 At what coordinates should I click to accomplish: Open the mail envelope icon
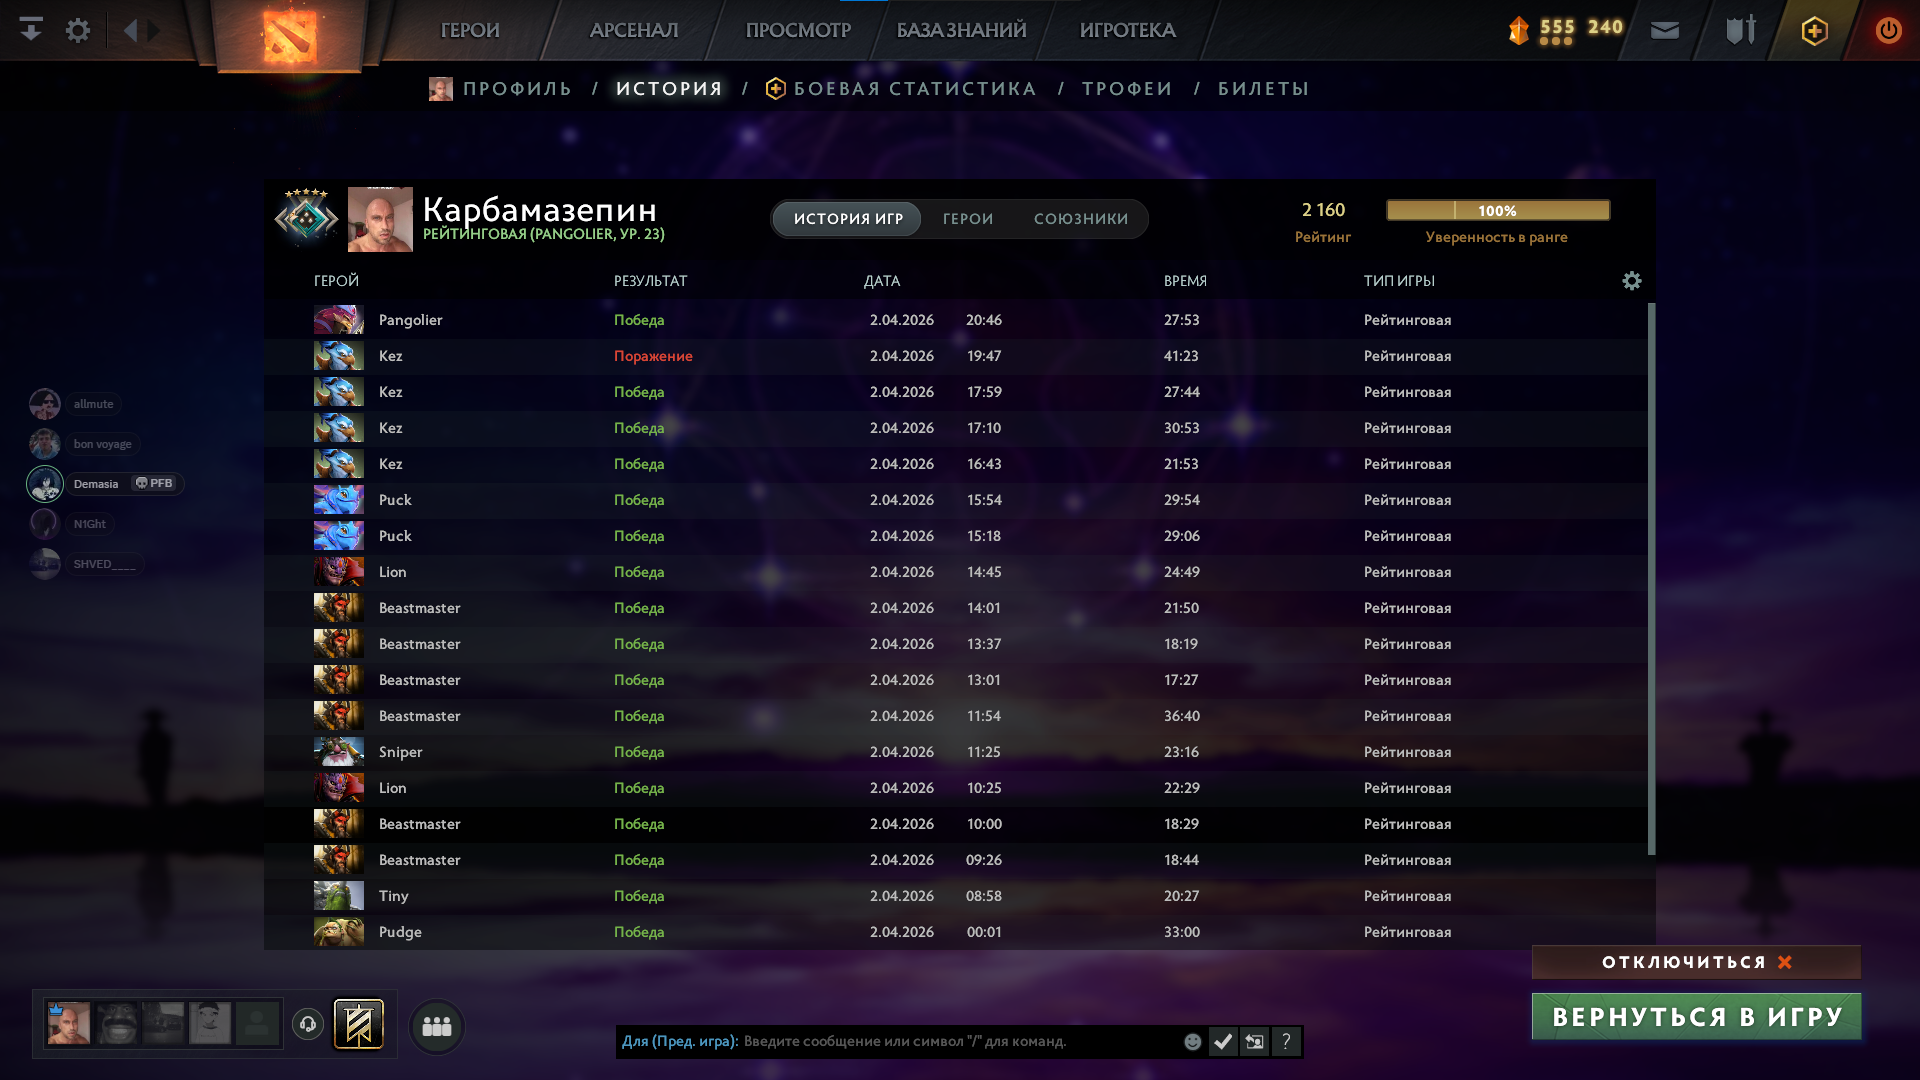click(x=1665, y=30)
